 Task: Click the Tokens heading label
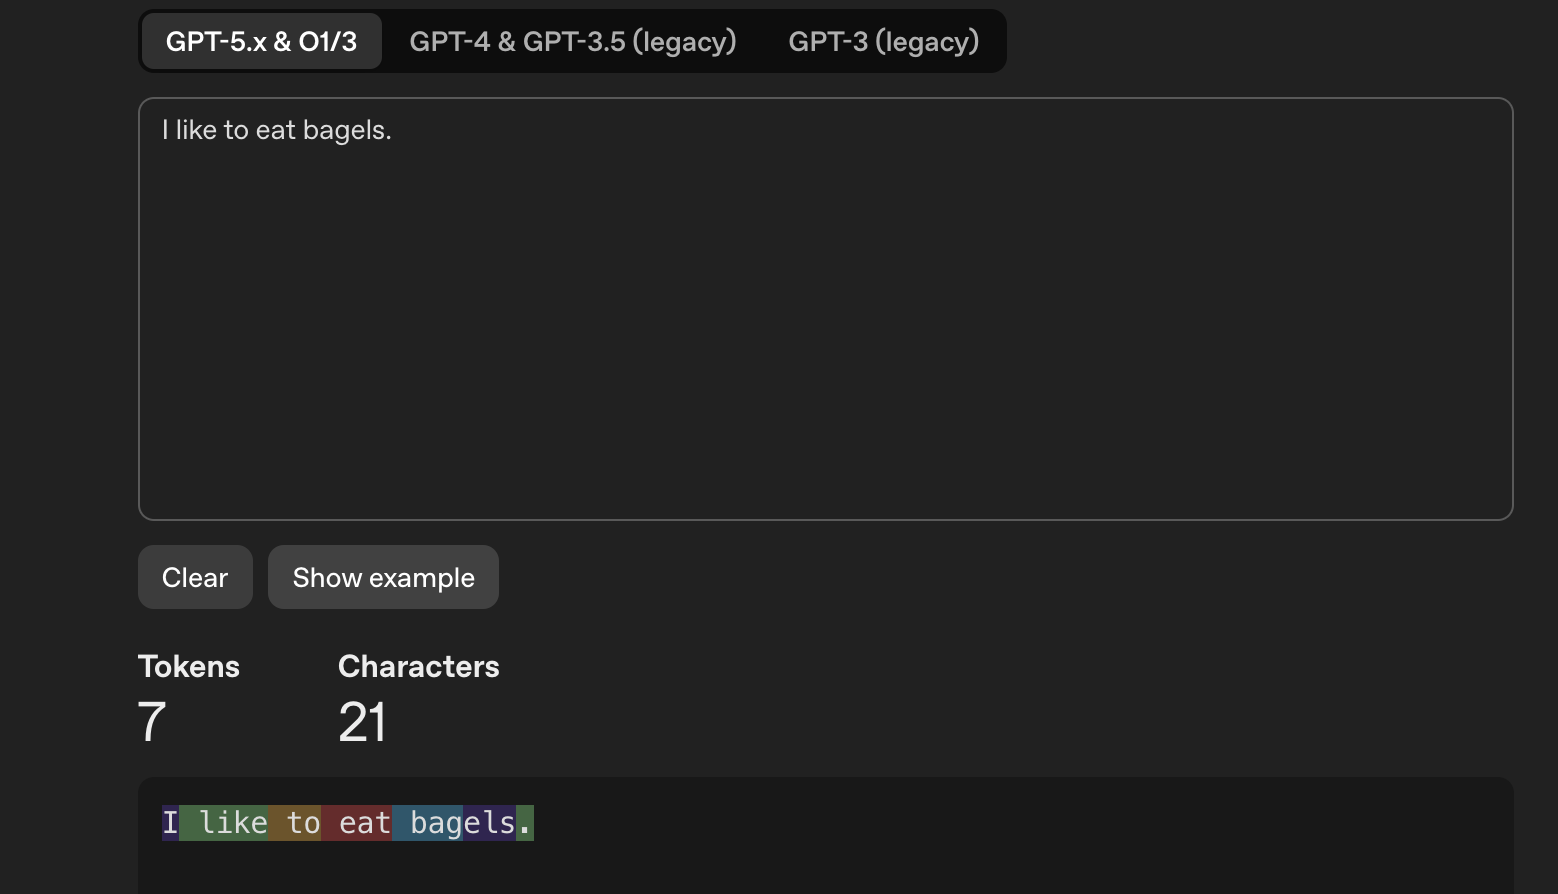pos(189,666)
